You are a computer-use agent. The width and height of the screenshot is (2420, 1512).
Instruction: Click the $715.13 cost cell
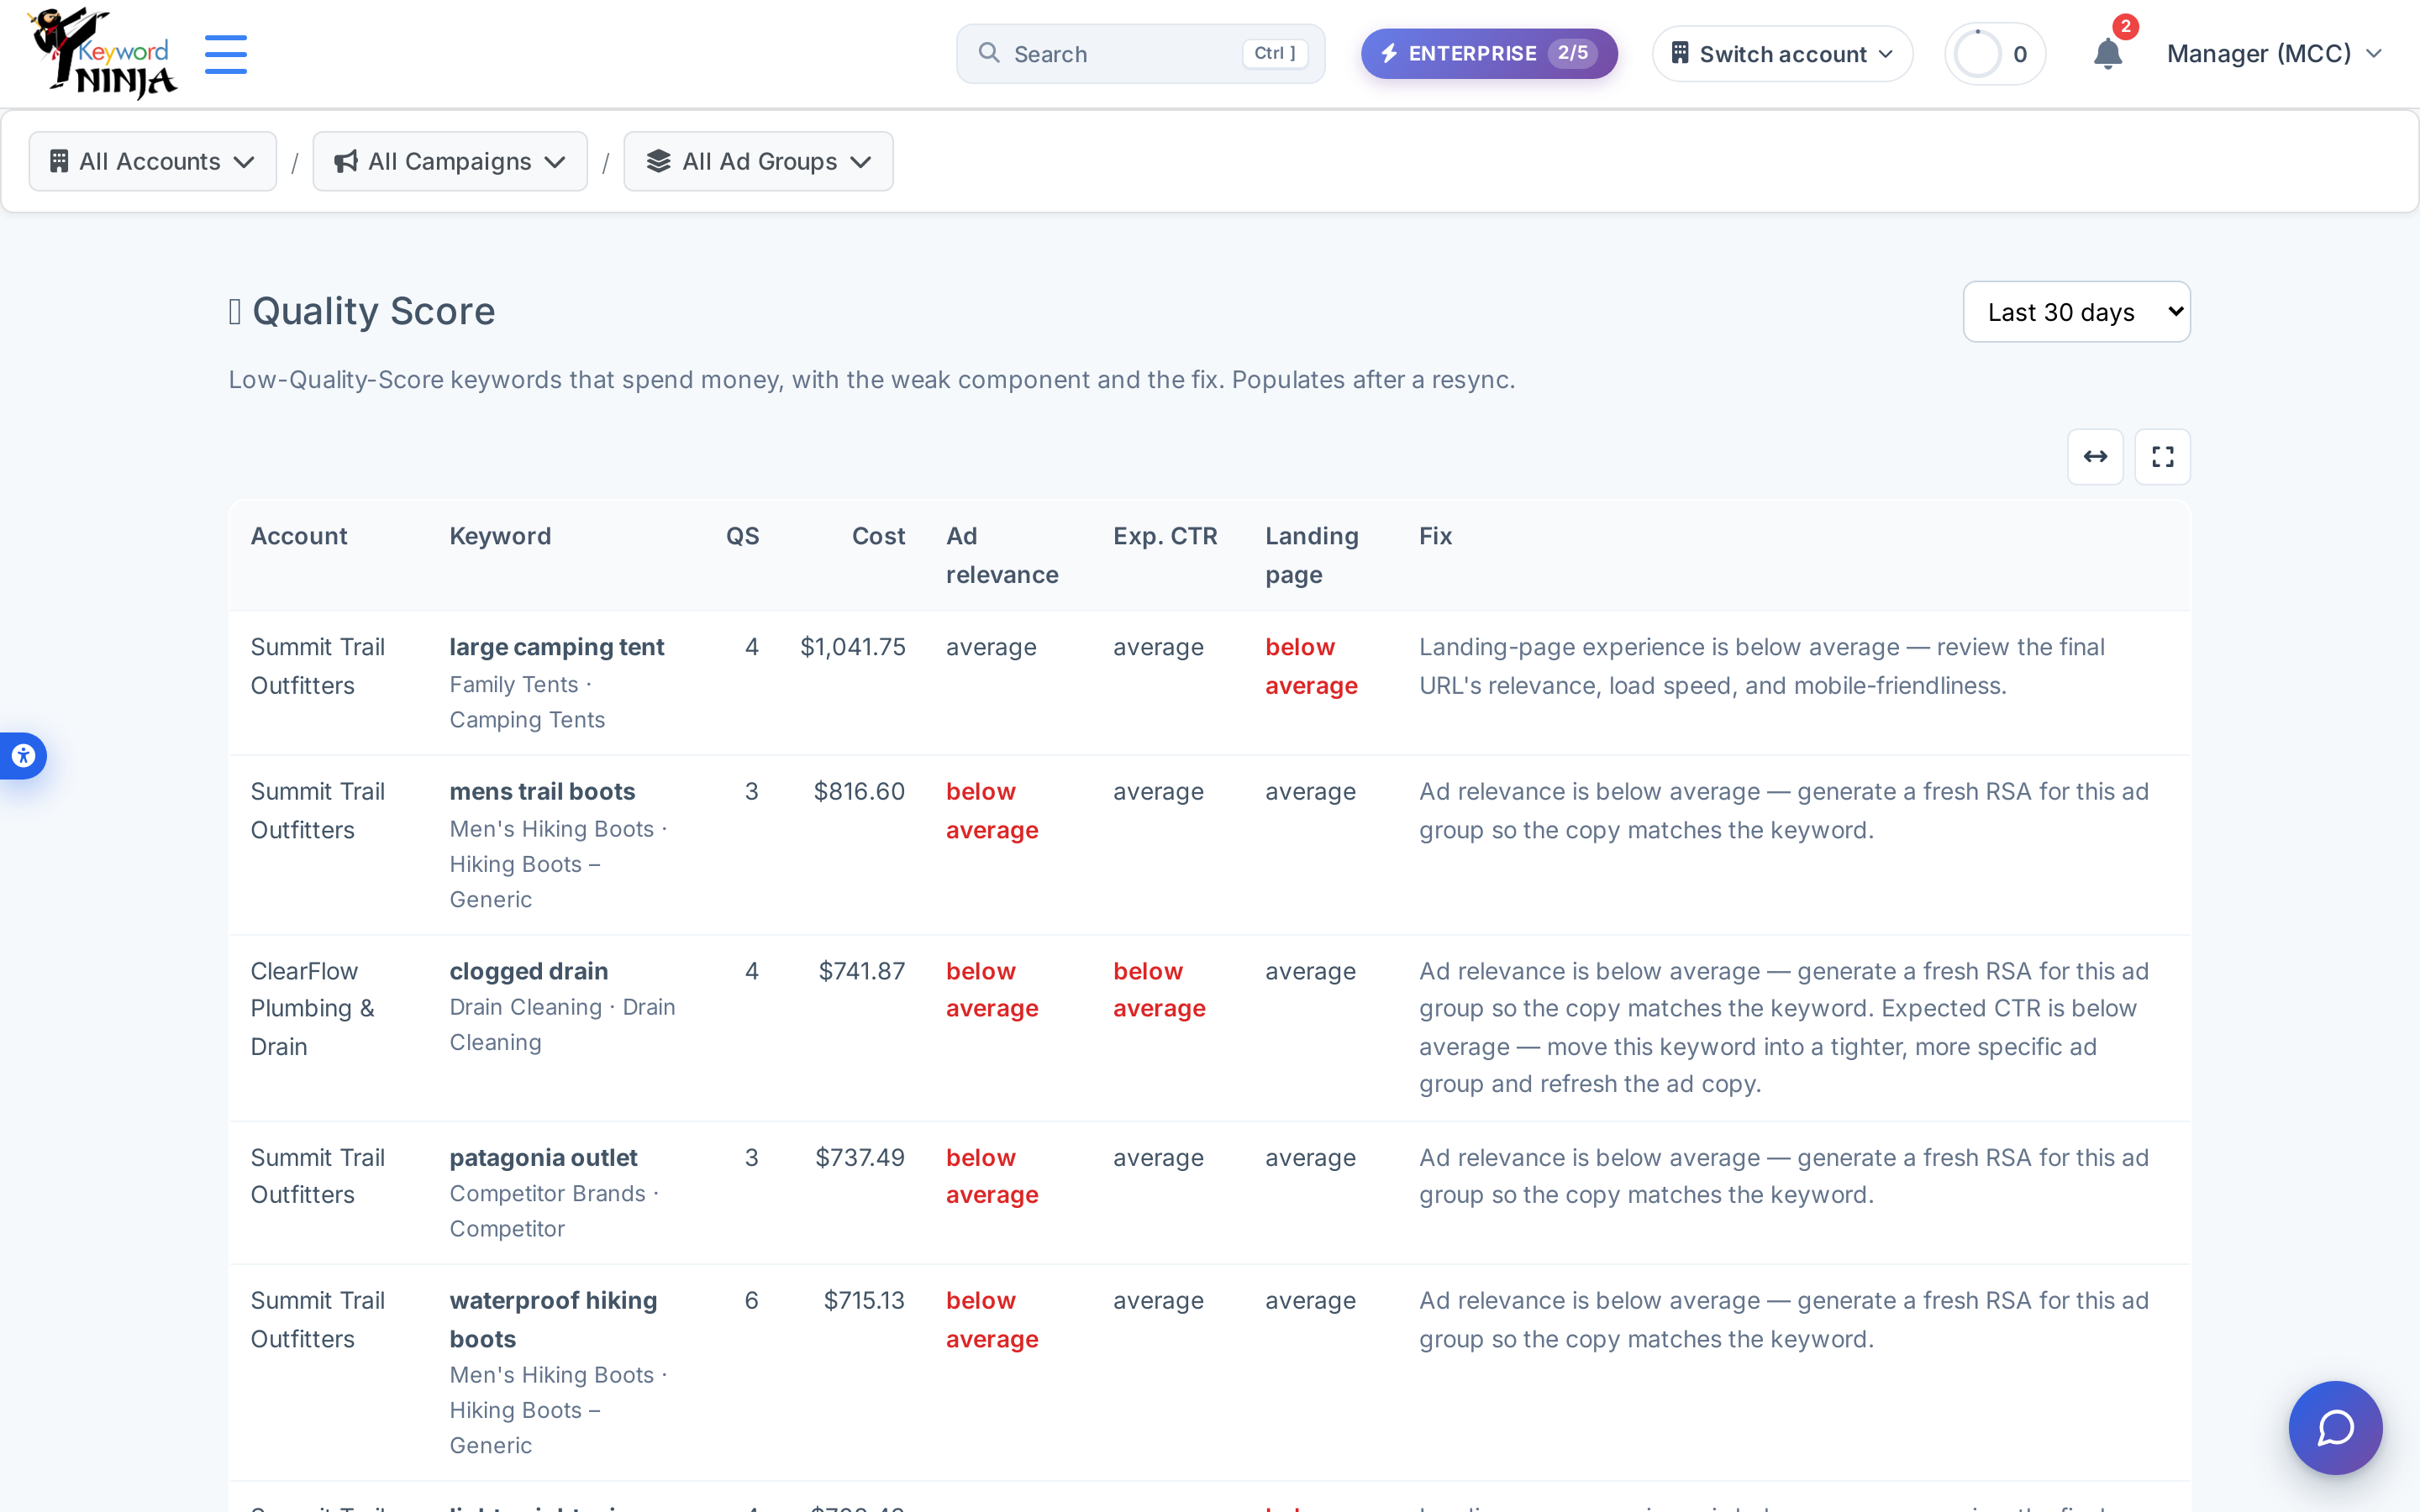click(863, 1300)
